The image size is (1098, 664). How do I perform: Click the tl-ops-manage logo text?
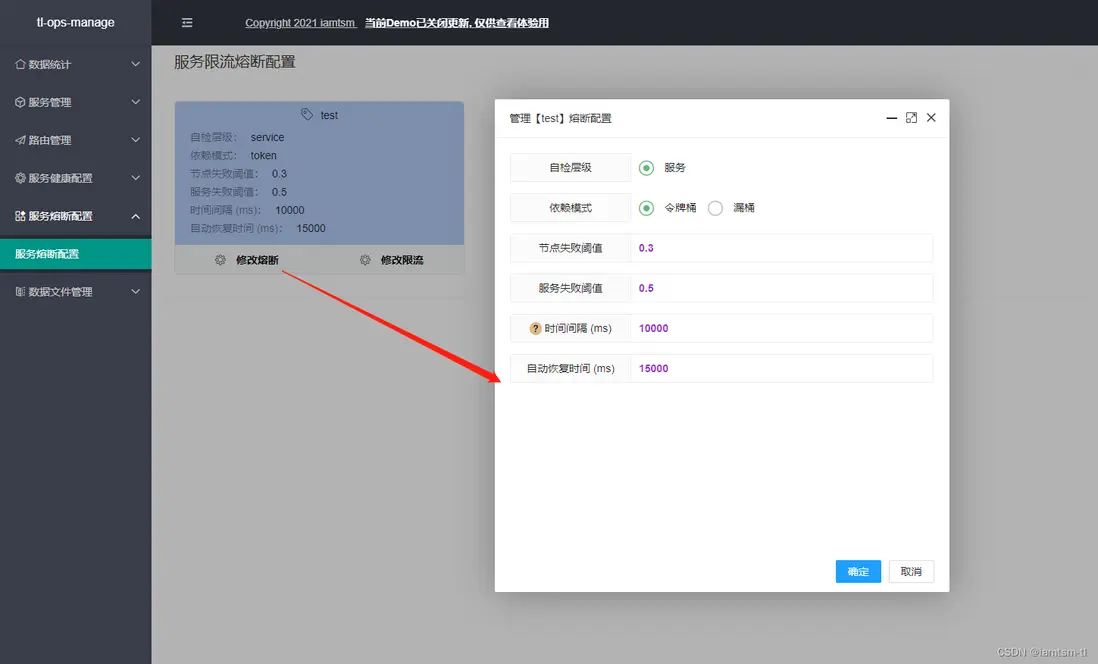pyautogui.click(x=76, y=22)
